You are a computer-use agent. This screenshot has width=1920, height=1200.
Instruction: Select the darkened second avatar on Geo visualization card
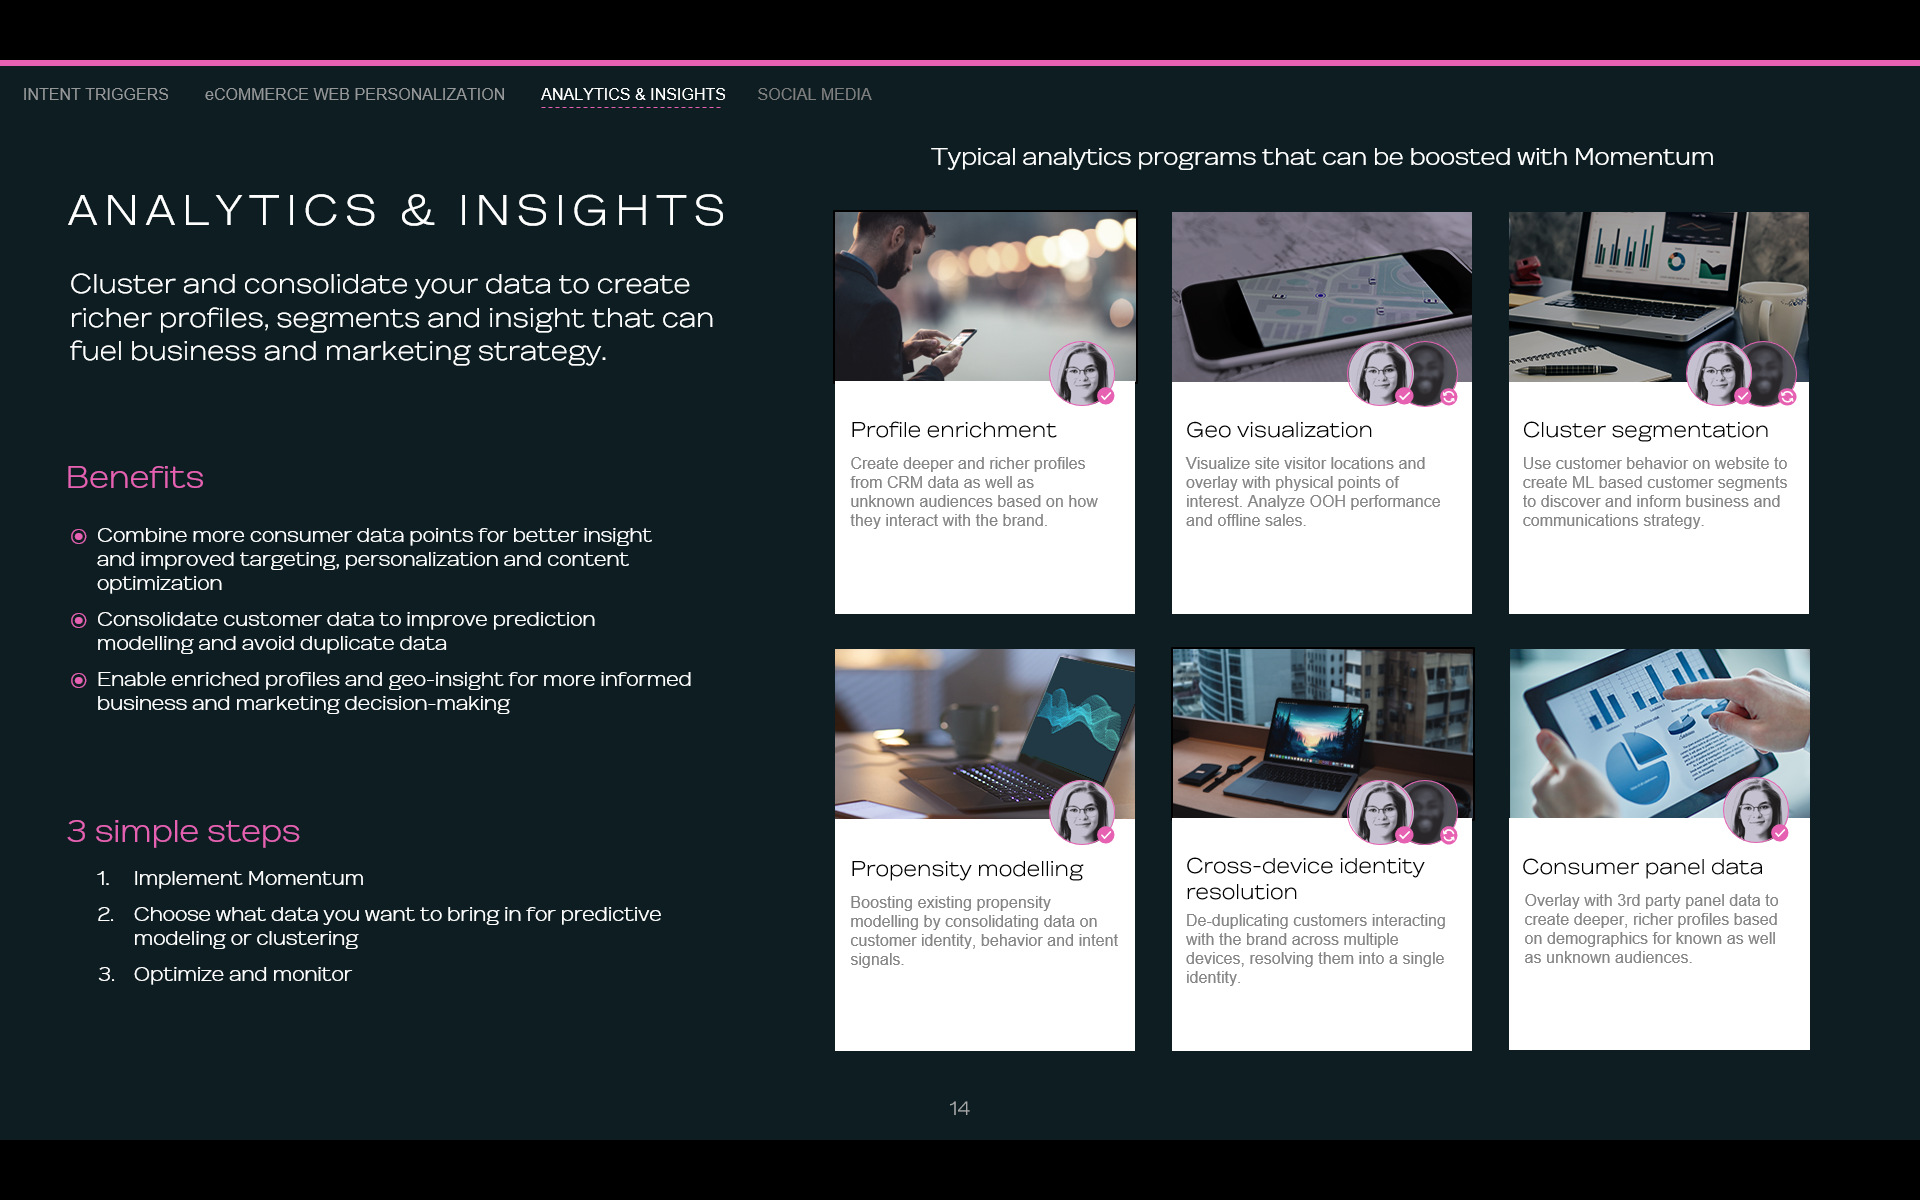coord(1432,372)
